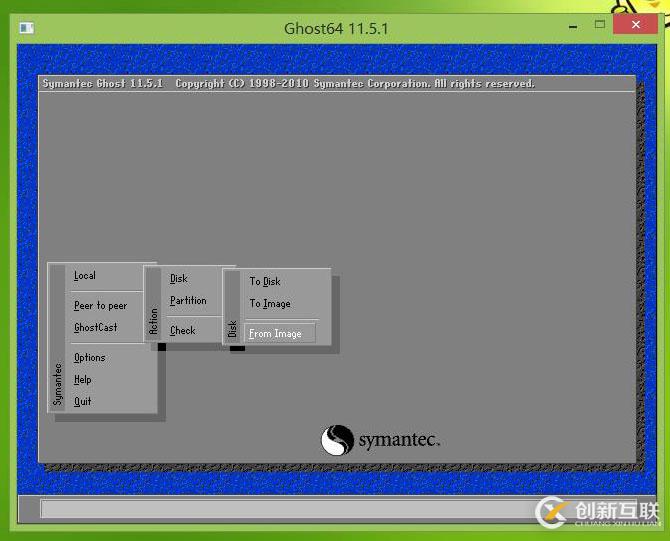The height and width of the screenshot is (541, 670).
Task: Select To Image in Disk submenu
Action: click(x=270, y=303)
